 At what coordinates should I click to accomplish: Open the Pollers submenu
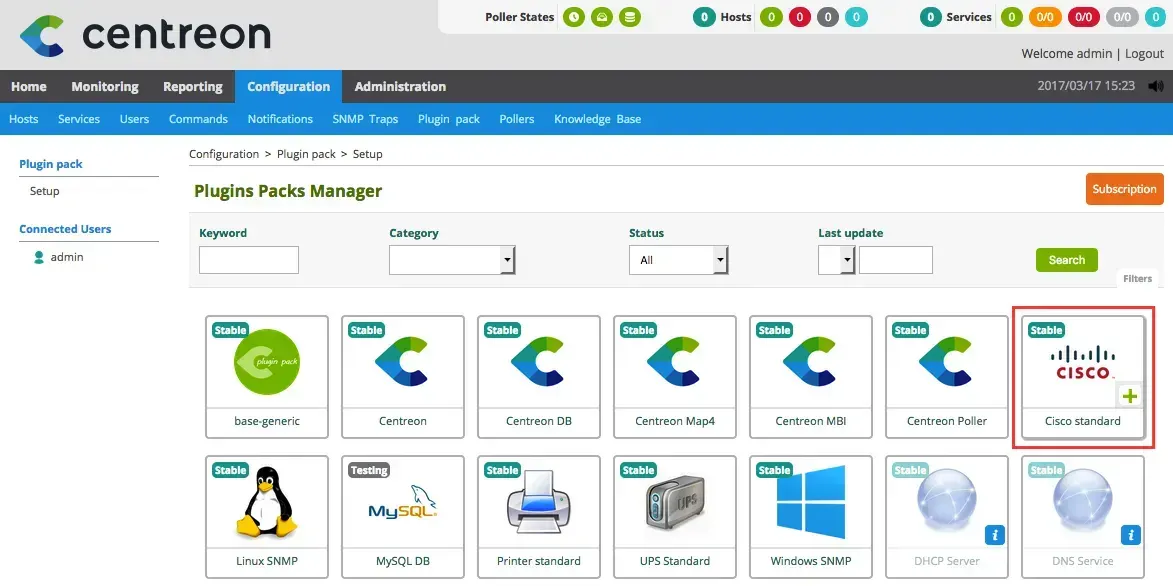coord(517,119)
